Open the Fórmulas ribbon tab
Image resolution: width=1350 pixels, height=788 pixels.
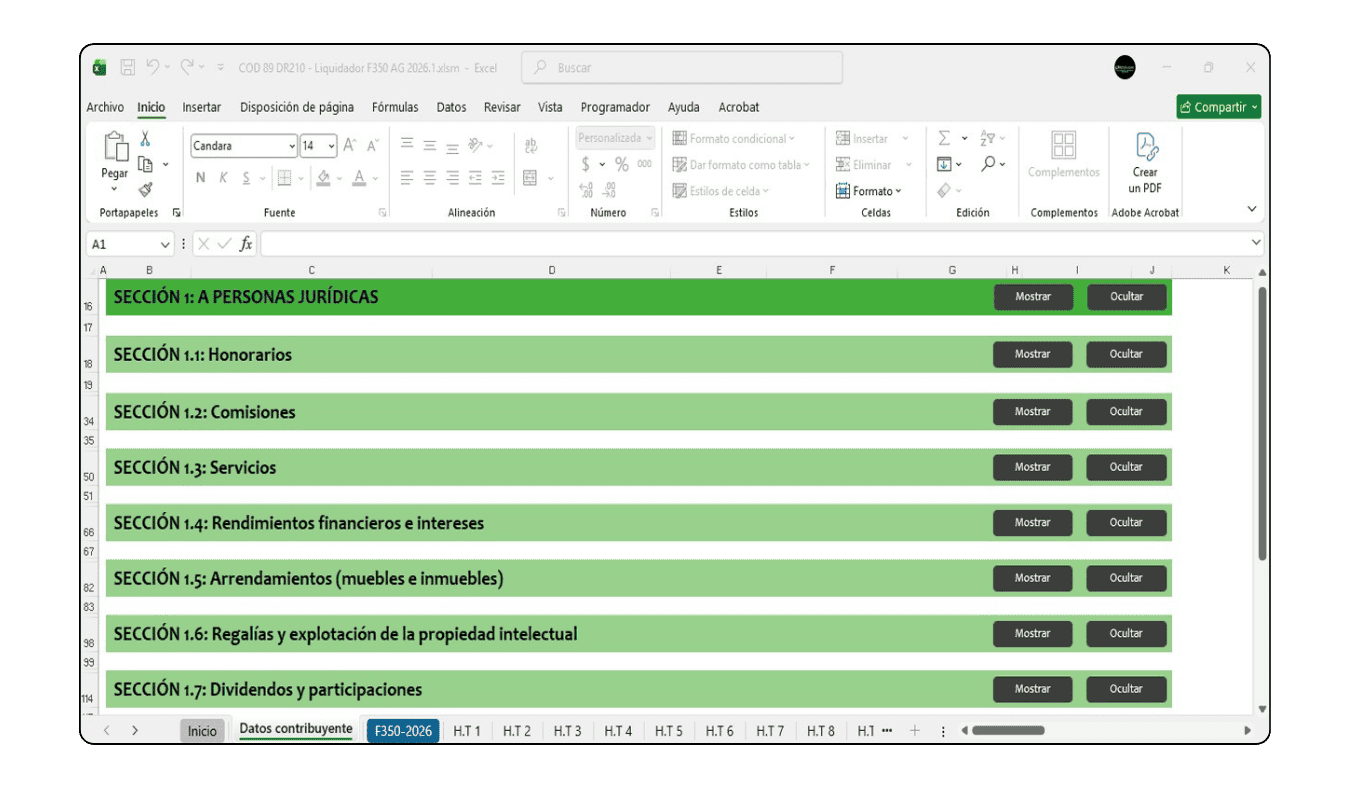coord(394,107)
